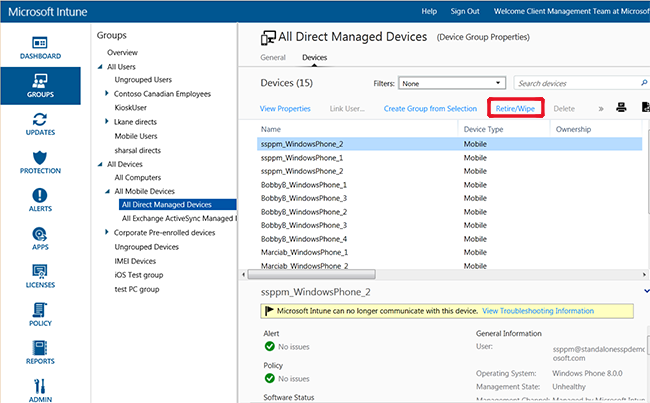Image resolution: width=650 pixels, height=403 pixels.
Task: Sort by the Ownership column header
Action: (573, 129)
